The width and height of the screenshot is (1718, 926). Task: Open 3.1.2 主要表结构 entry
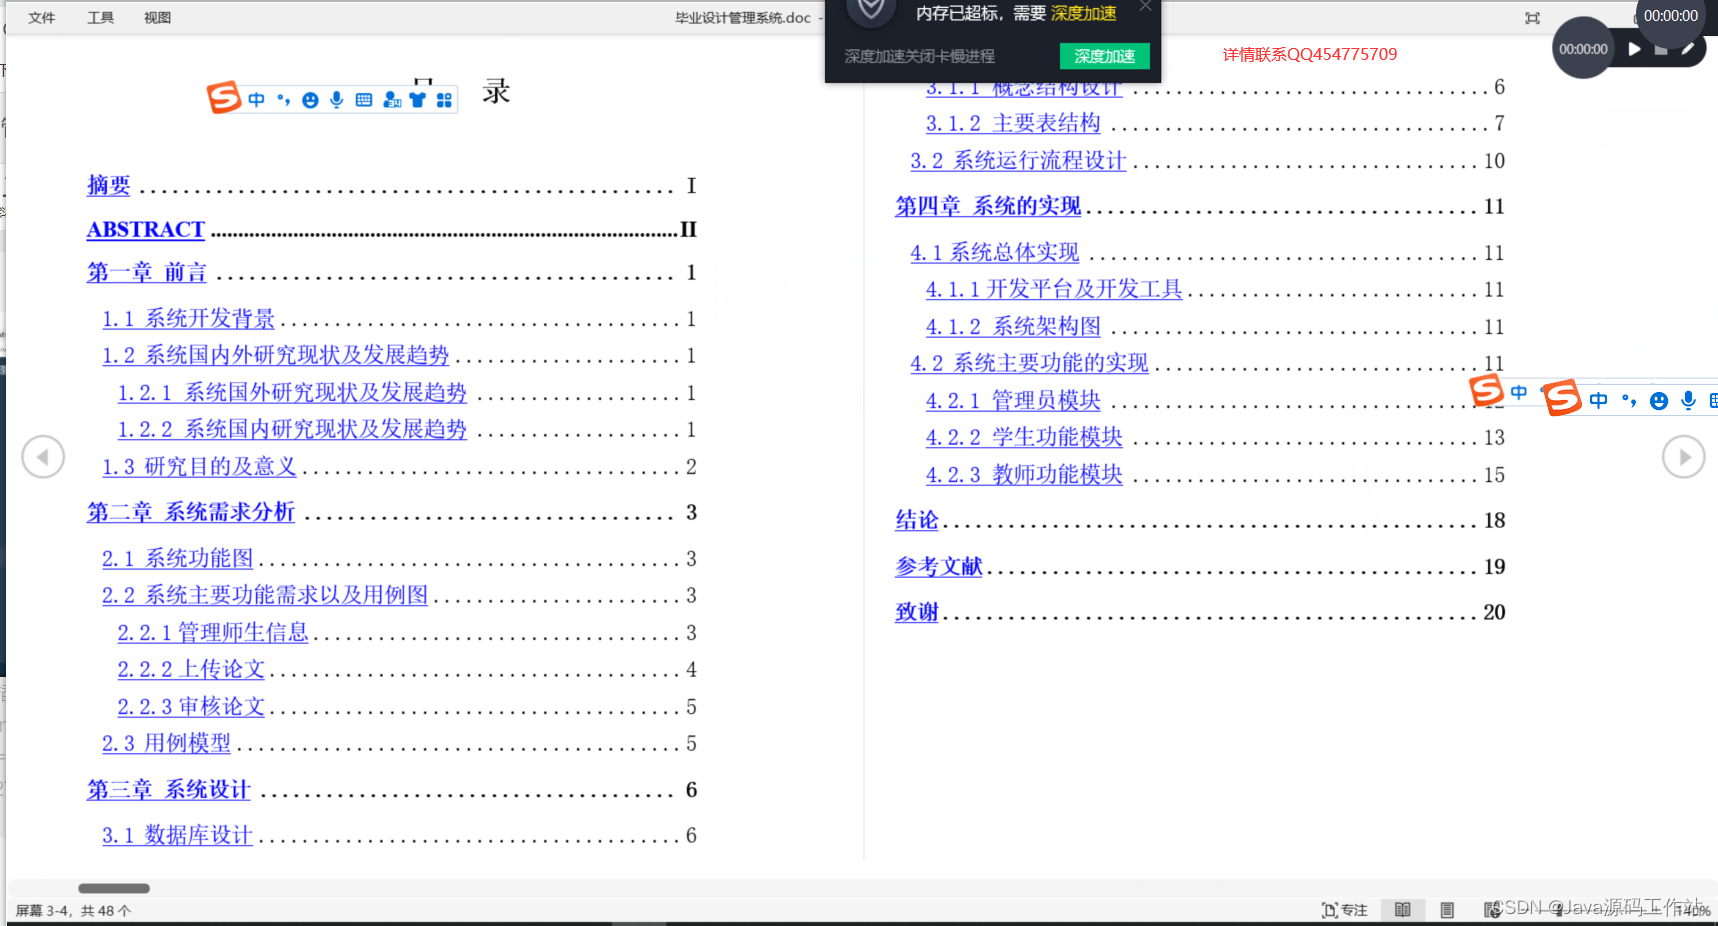click(x=1012, y=123)
